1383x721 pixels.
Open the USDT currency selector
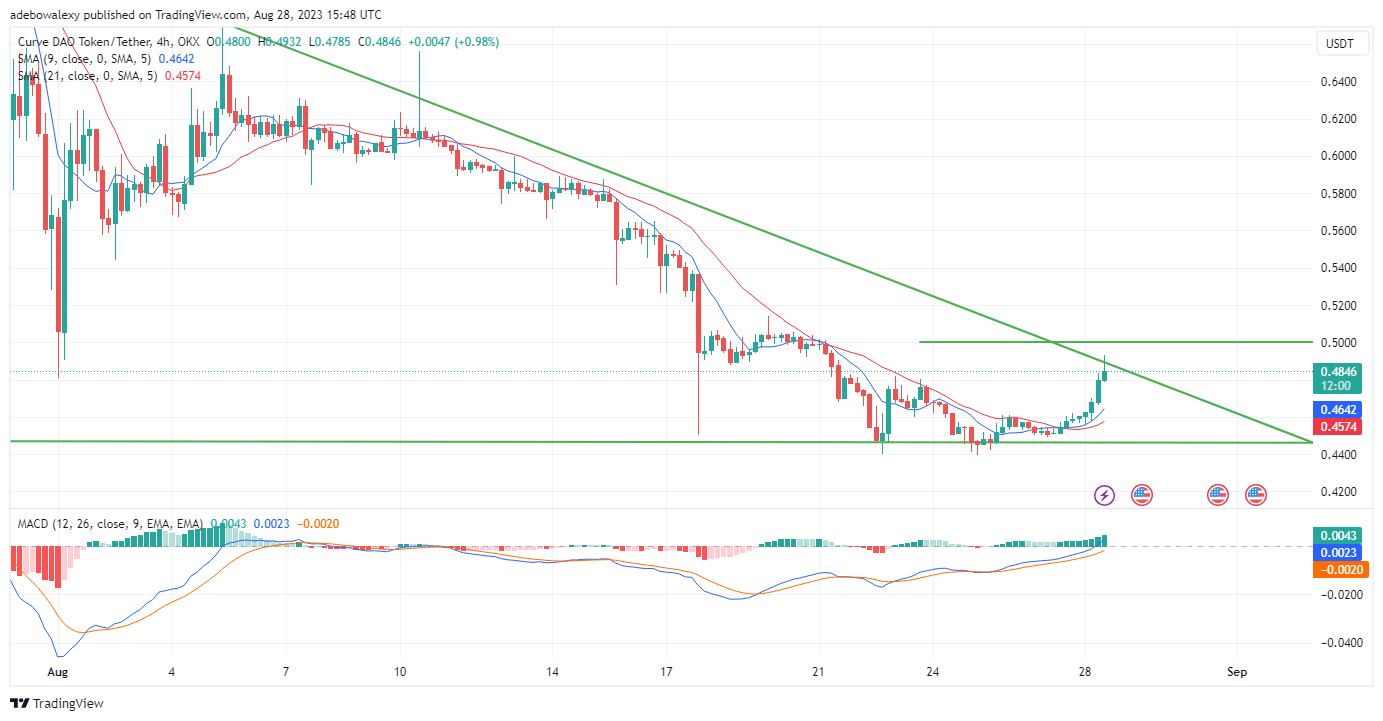pyautogui.click(x=1340, y=43)
